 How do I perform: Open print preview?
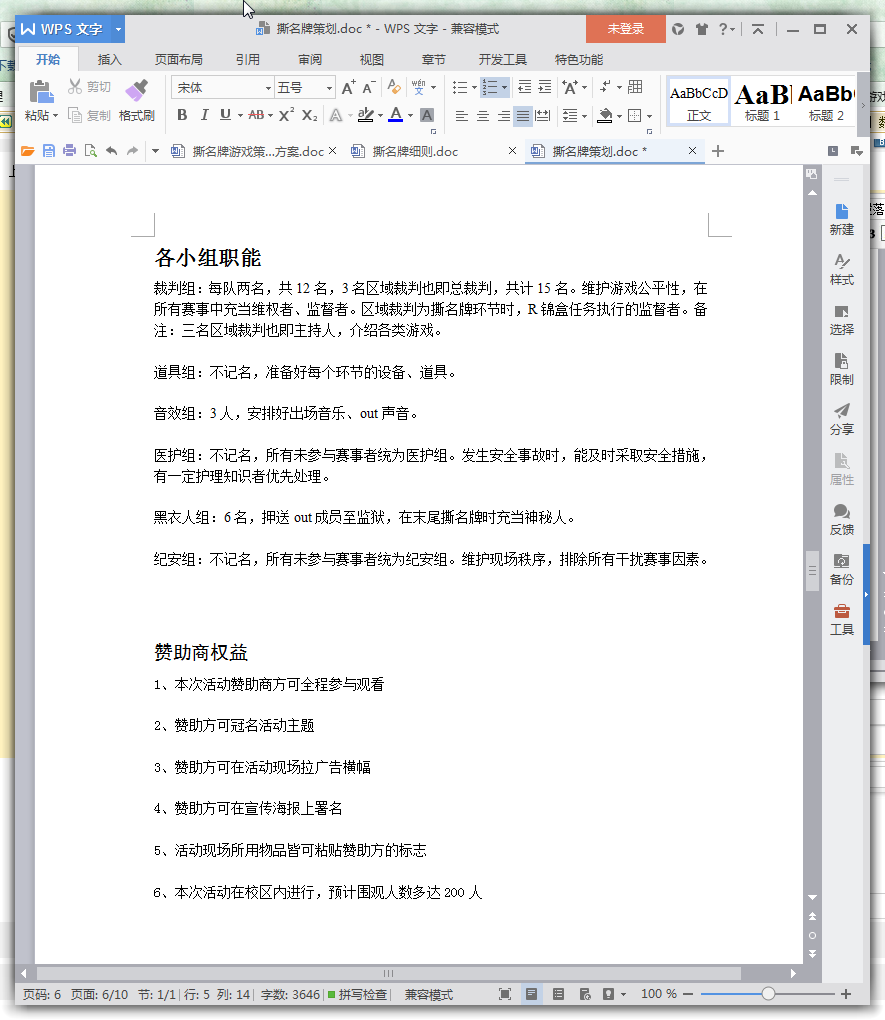point(90,151)
